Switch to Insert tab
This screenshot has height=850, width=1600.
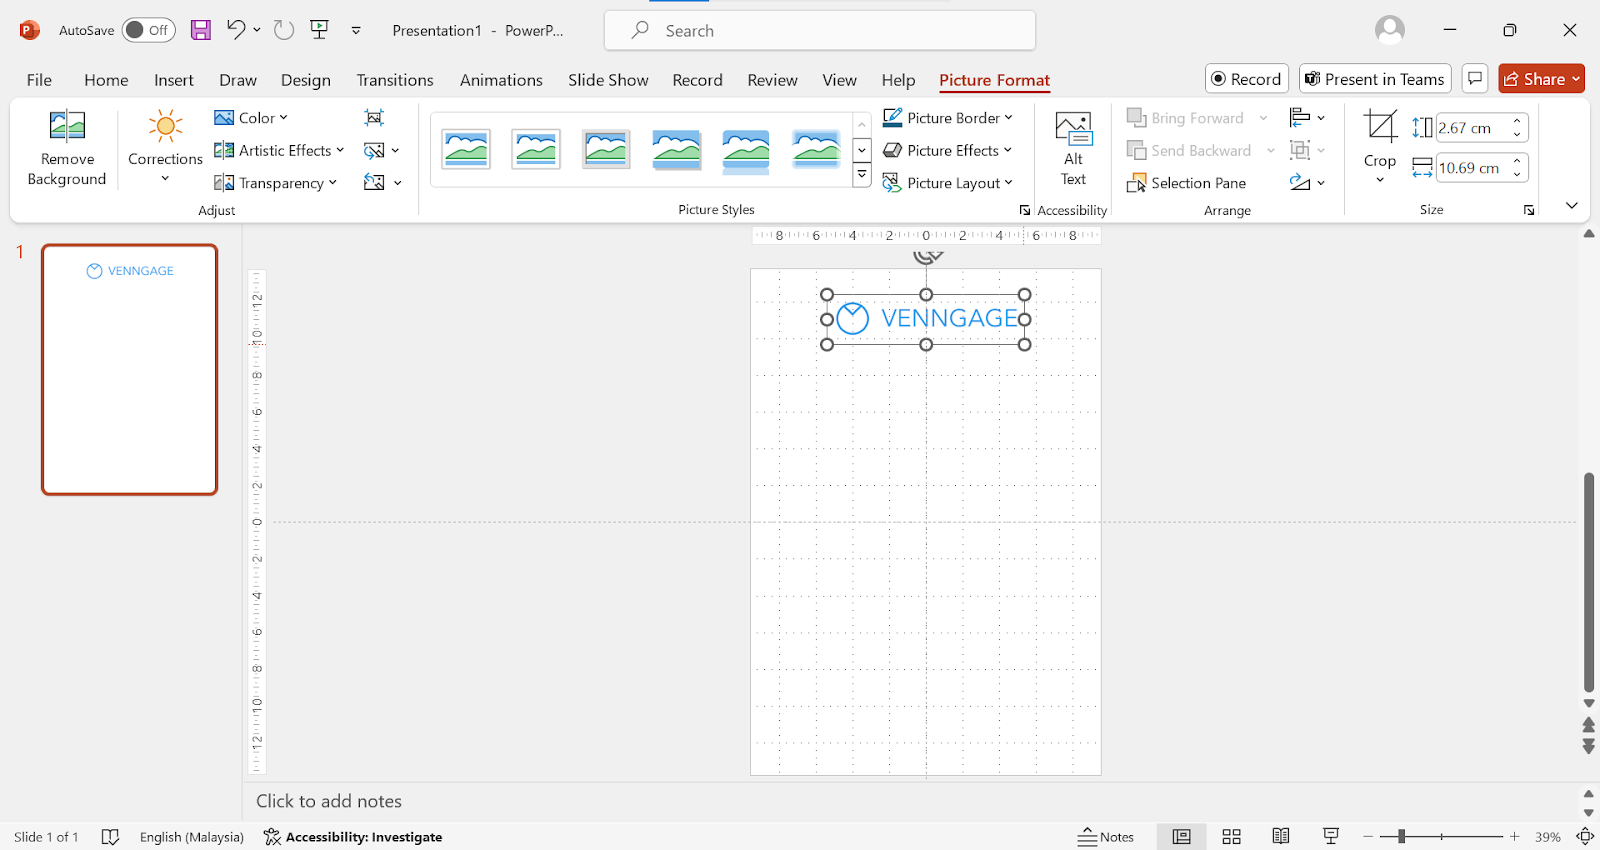coord(174,80)
